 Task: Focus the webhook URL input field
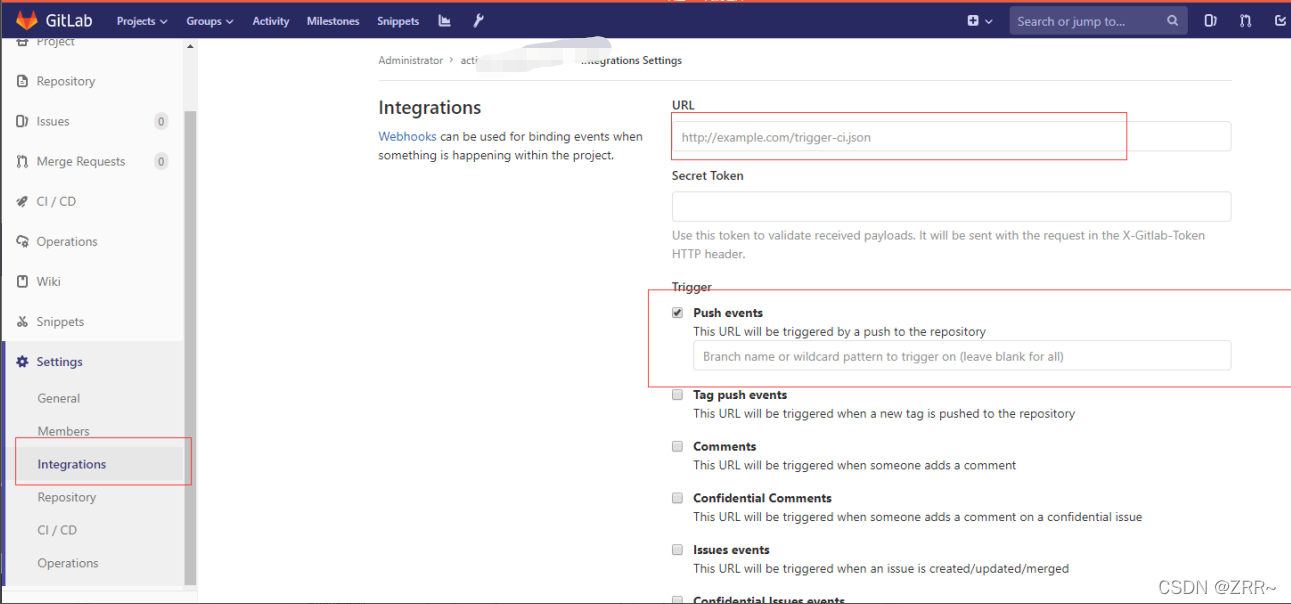(x=951, y=137)
